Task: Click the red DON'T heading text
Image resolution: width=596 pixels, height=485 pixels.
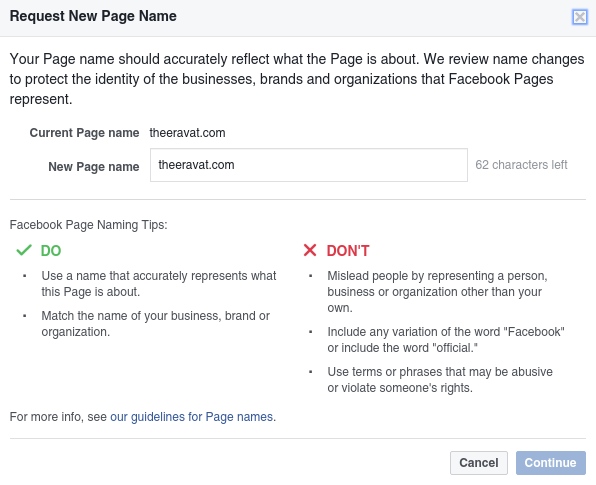Action: (348, 251)
